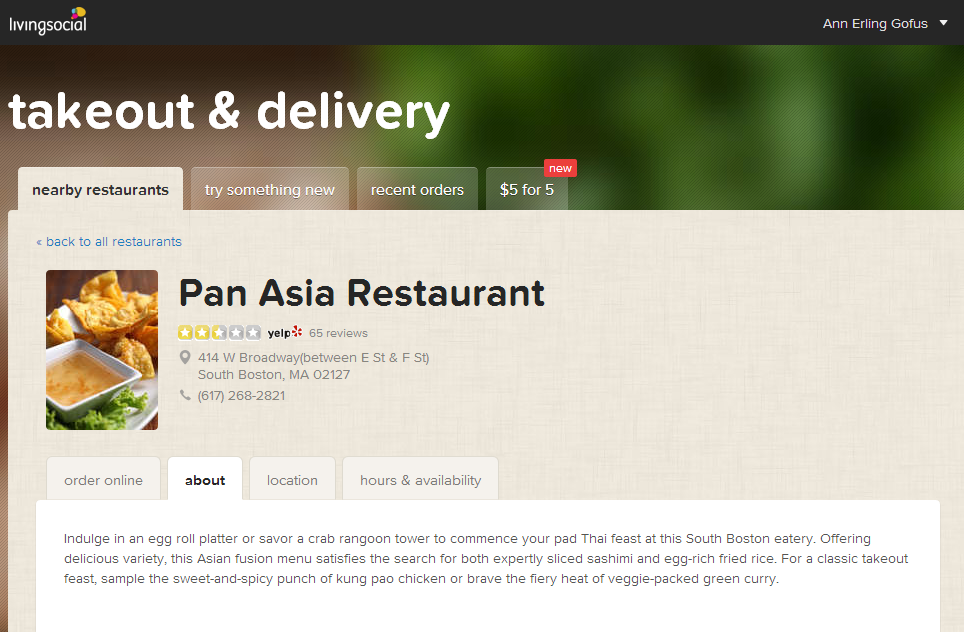This screenshot has height=632, width=964.
Task: Click the phone handset icon
Action: coord(184,395)
